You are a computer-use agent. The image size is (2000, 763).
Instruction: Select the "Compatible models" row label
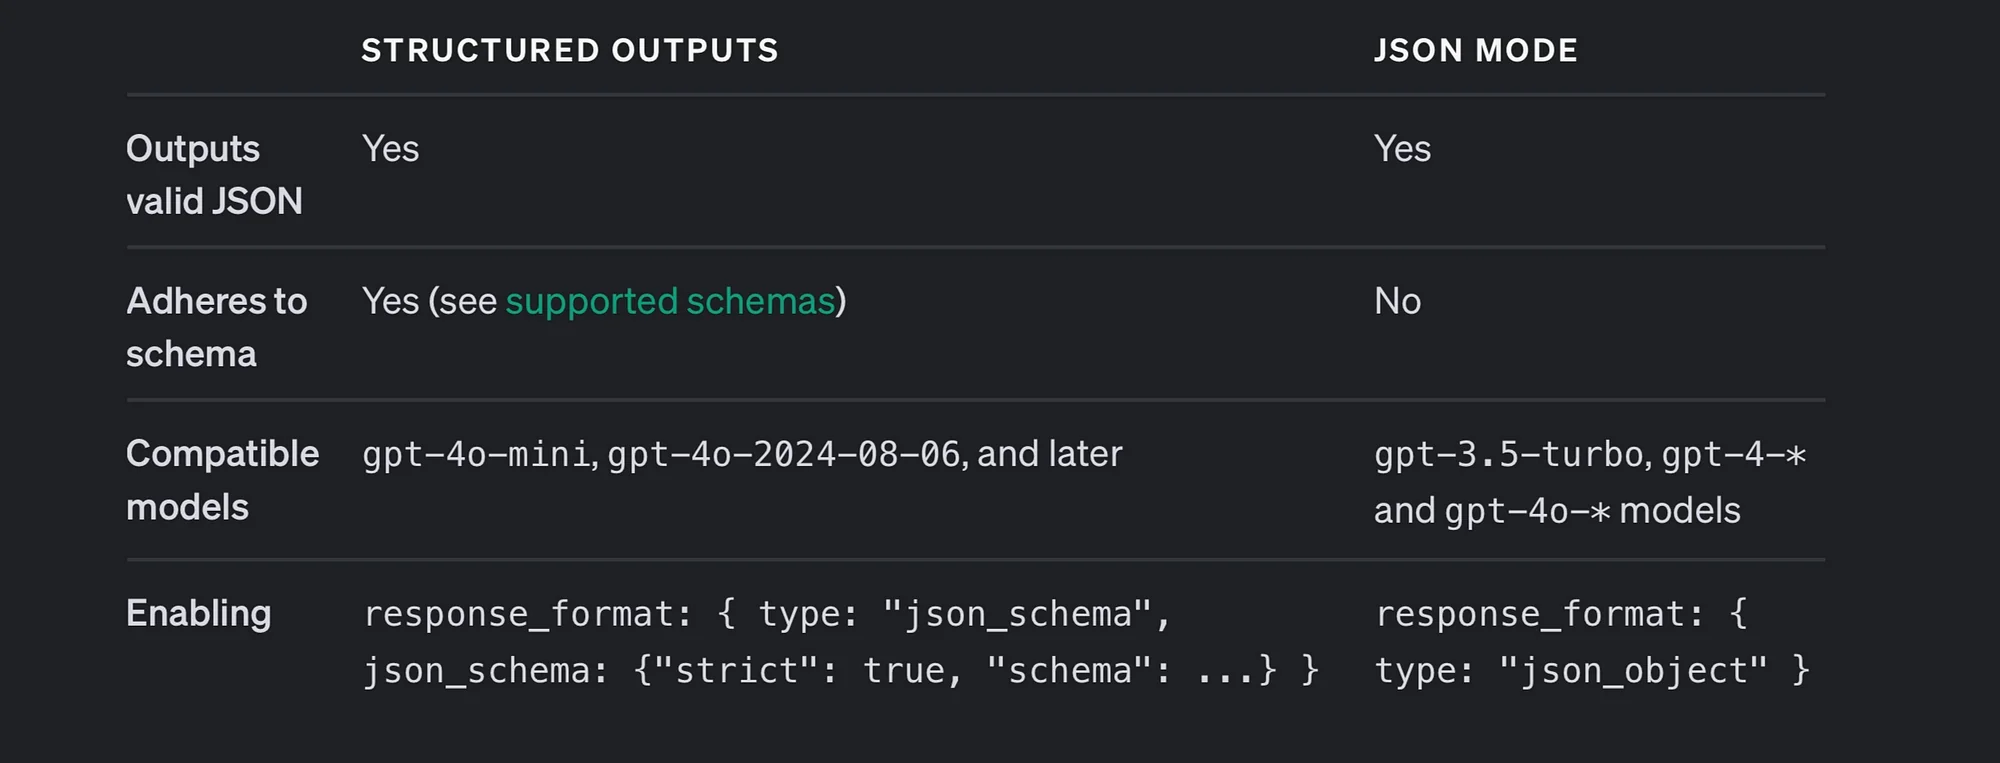point(222,480)
